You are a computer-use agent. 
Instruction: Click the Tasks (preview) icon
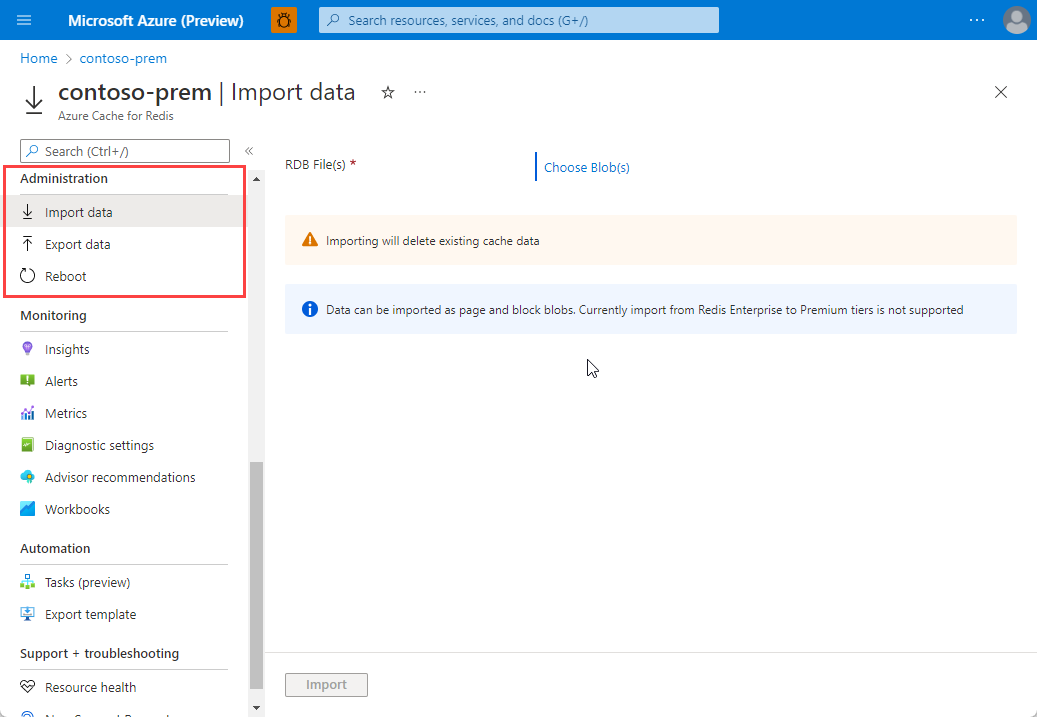(x=27, y=581)
